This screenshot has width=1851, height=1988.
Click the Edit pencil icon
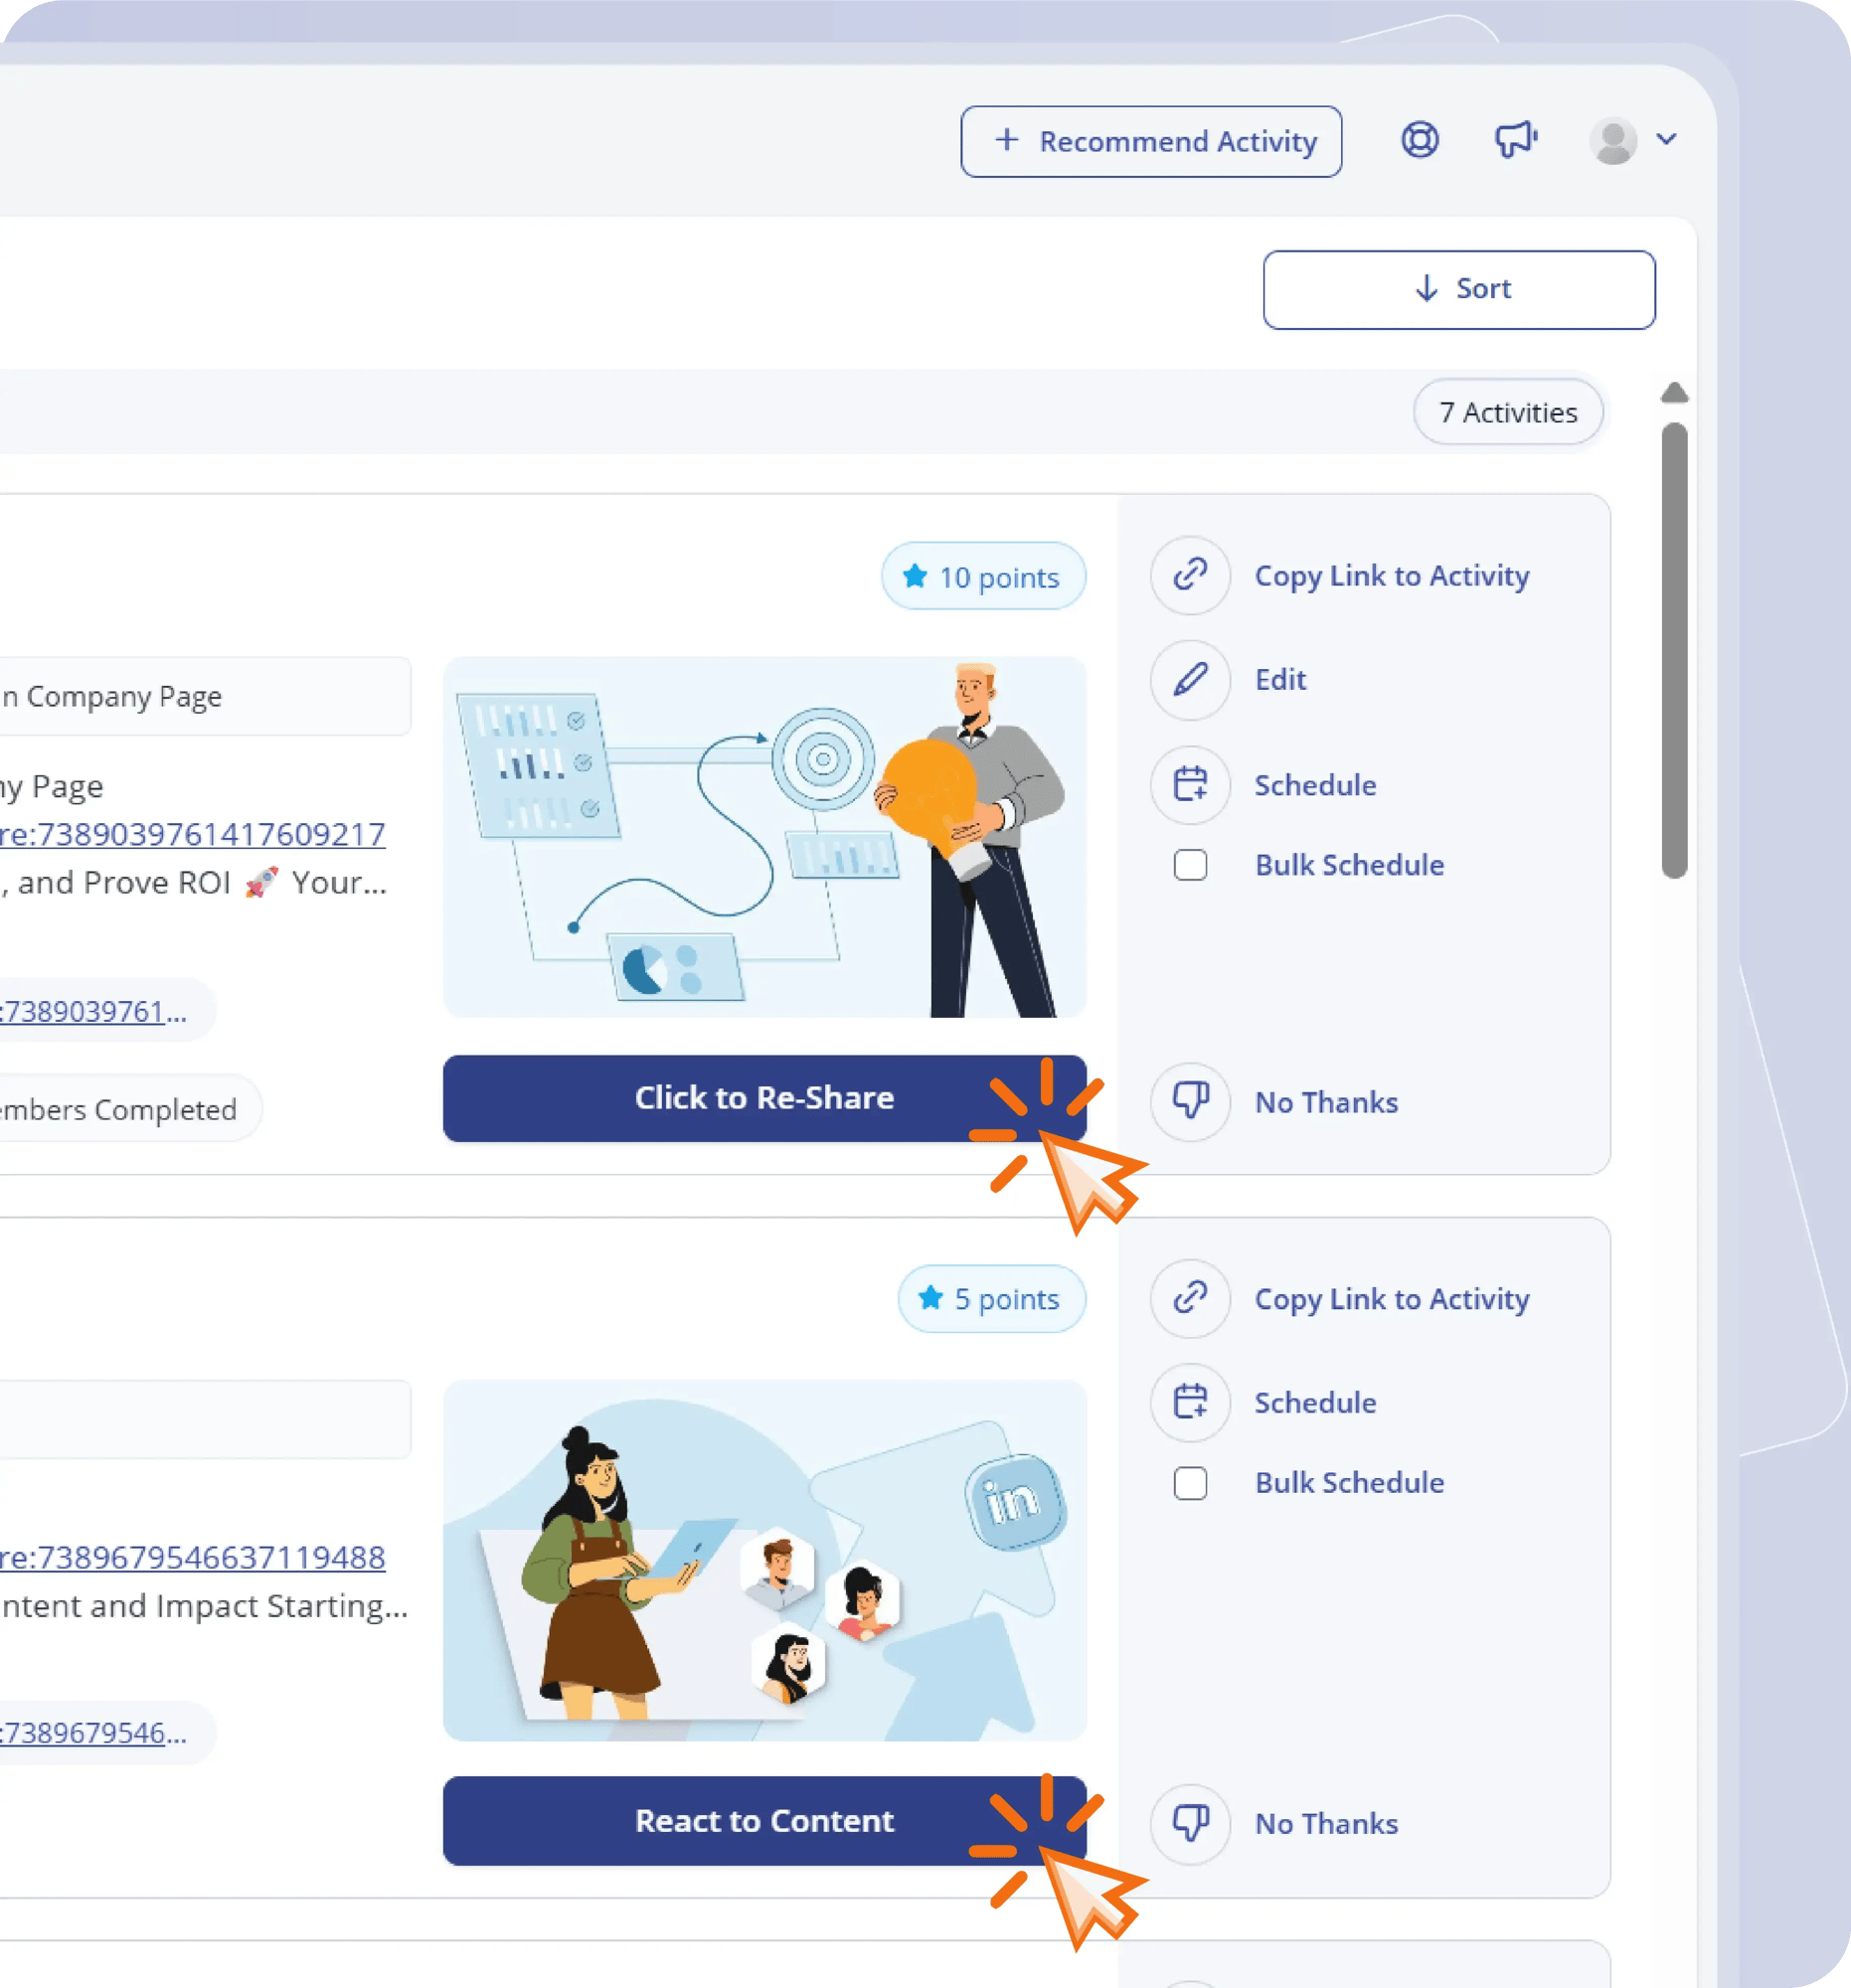coord(1189,680)
